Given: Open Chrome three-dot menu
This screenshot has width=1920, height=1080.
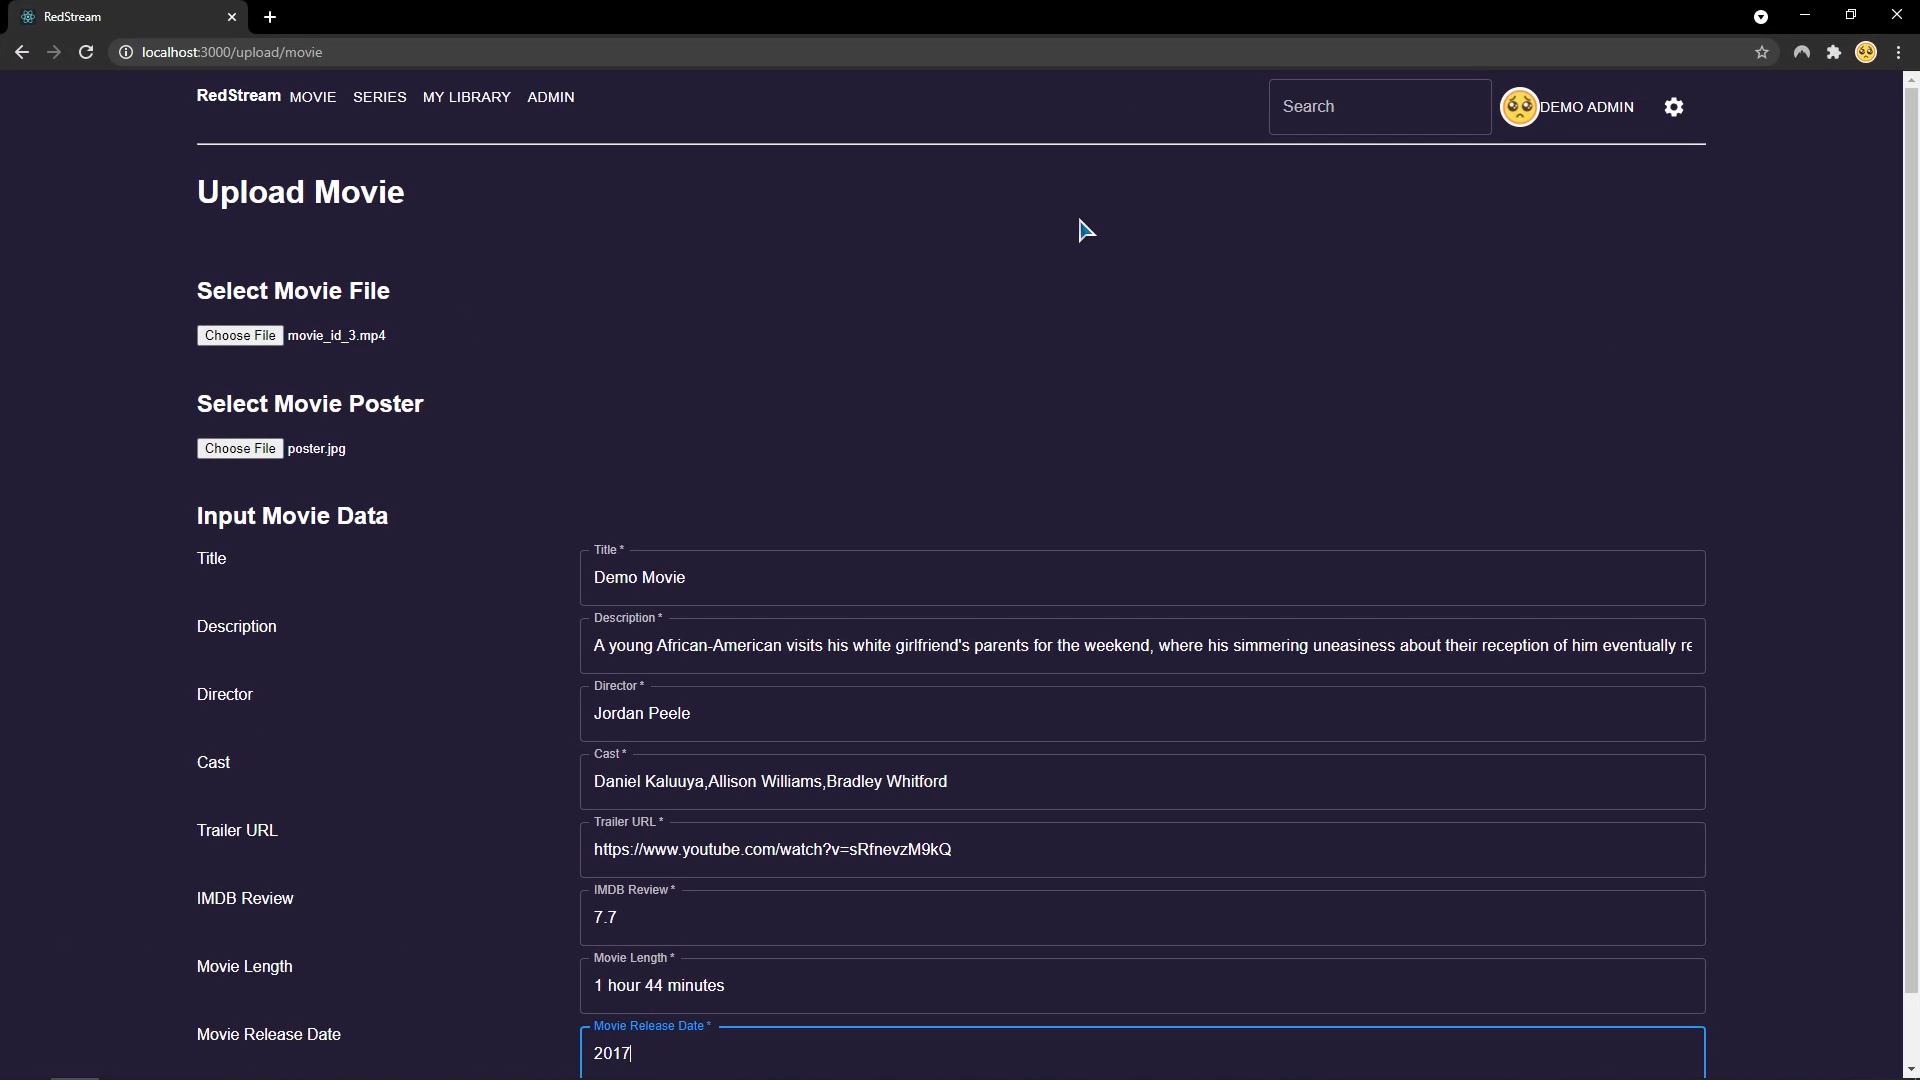Looking at the screenshot, I should [x=1898, y=52].
